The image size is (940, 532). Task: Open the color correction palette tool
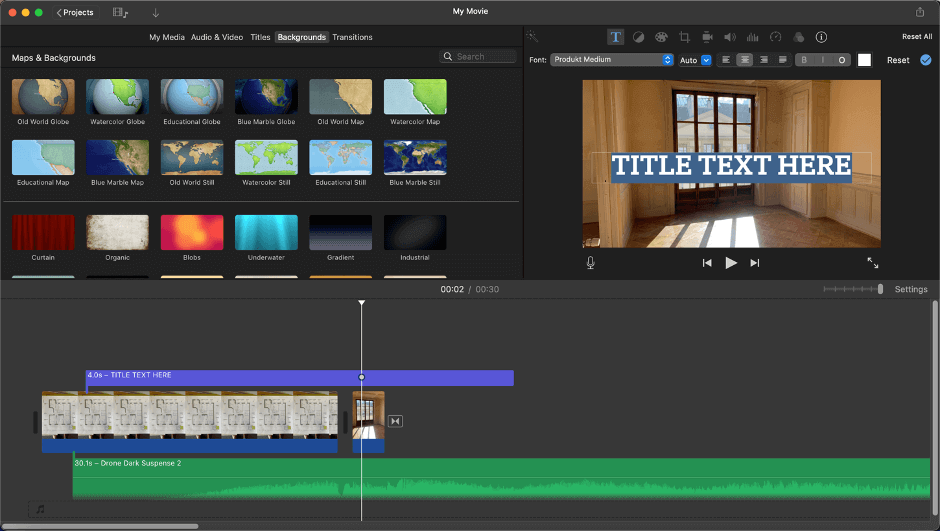661,37
